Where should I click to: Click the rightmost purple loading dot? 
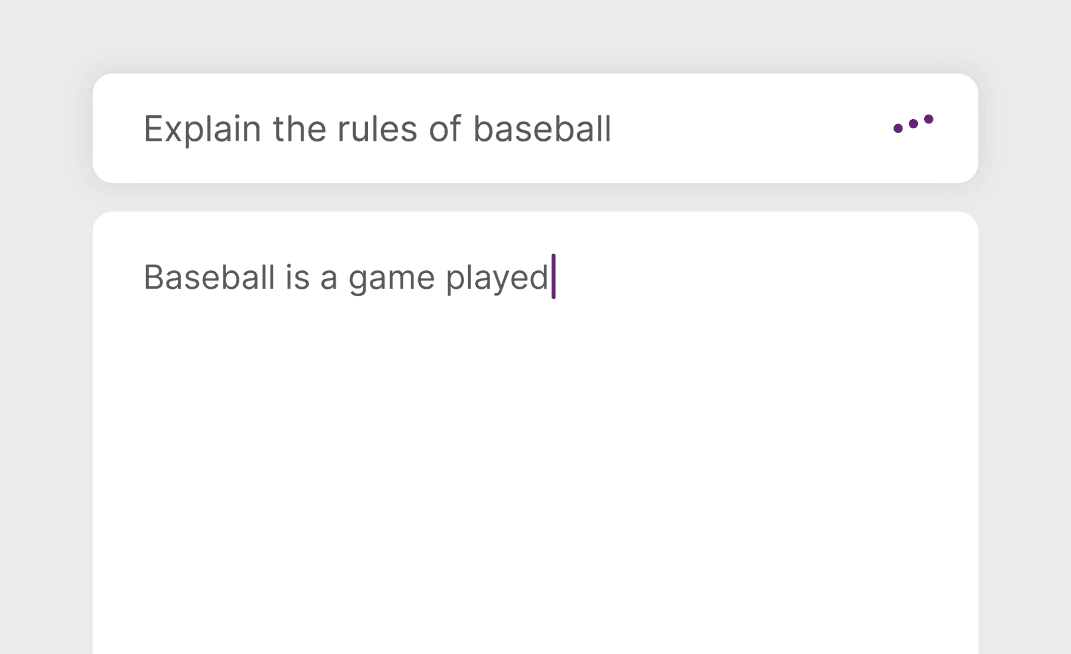929,120
